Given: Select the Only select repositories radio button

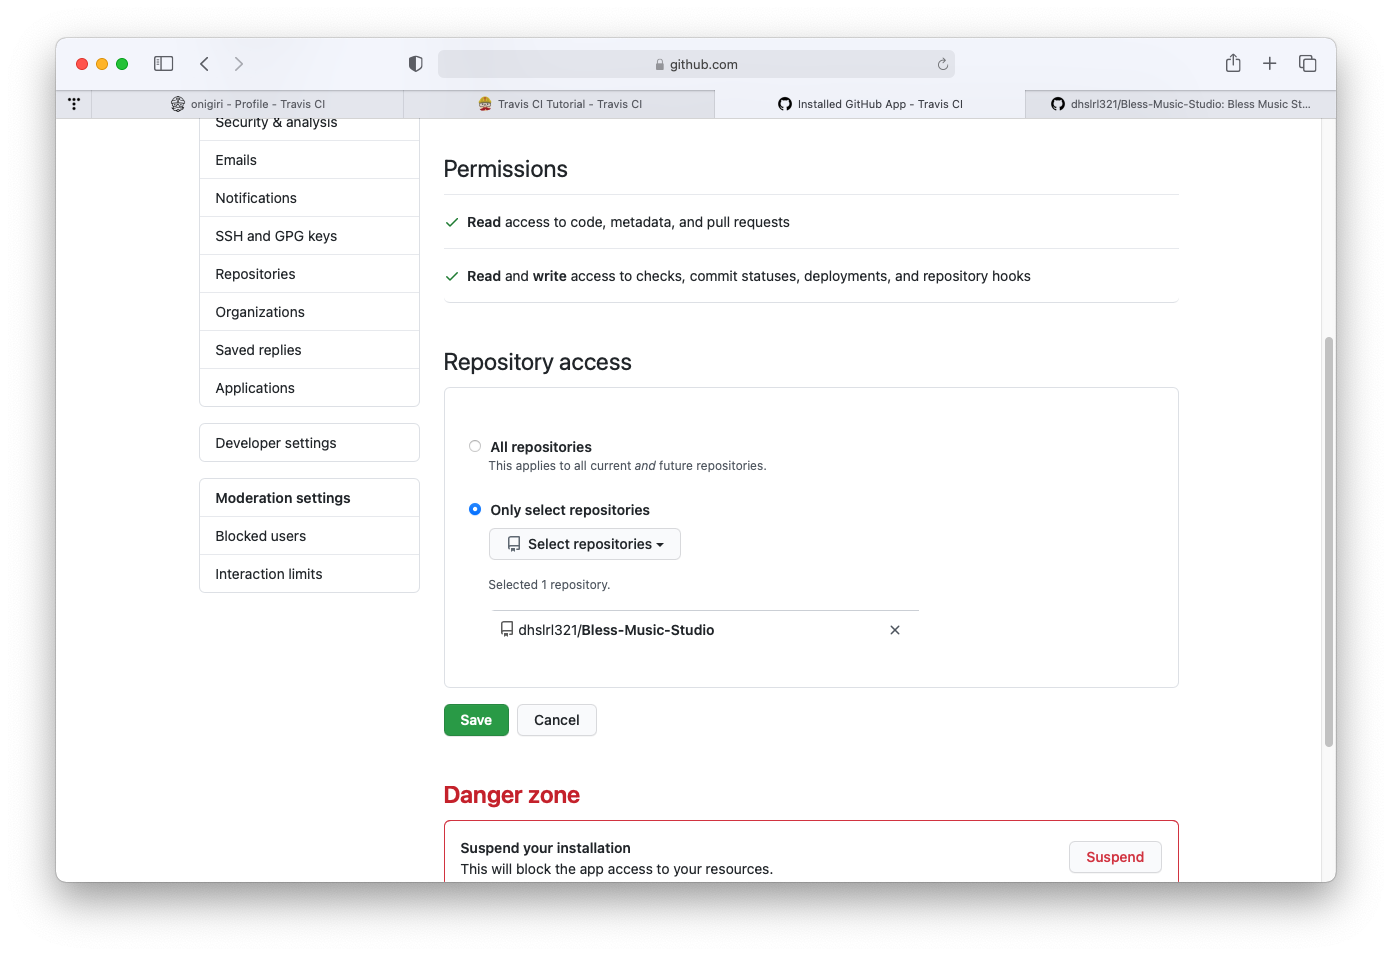Looking at the screenshot, I should 475,509.
